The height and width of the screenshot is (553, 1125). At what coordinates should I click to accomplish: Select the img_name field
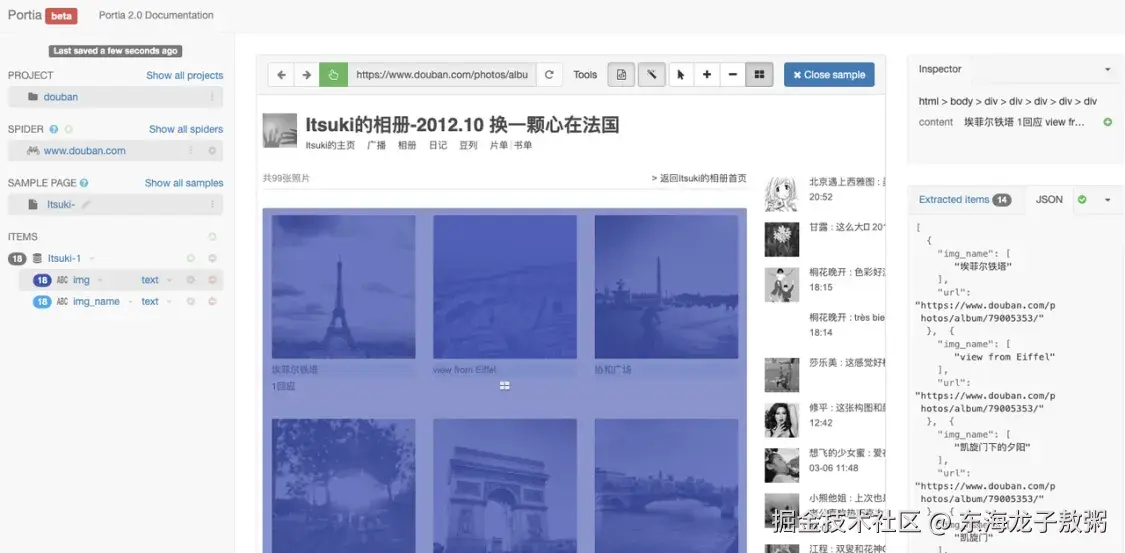point(96,301)
